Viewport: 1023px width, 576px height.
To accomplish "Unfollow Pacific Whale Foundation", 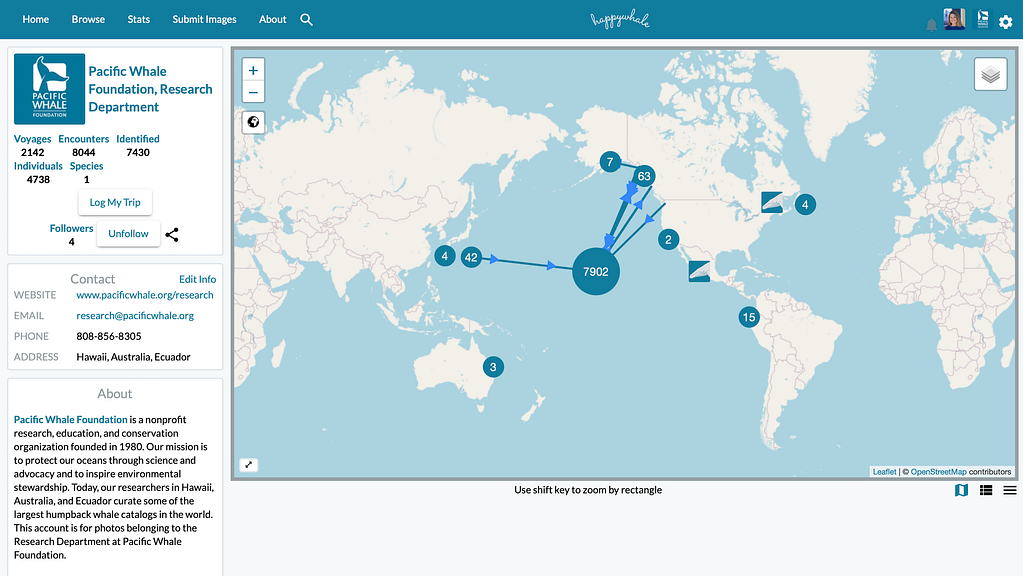I will click(129, 234).
